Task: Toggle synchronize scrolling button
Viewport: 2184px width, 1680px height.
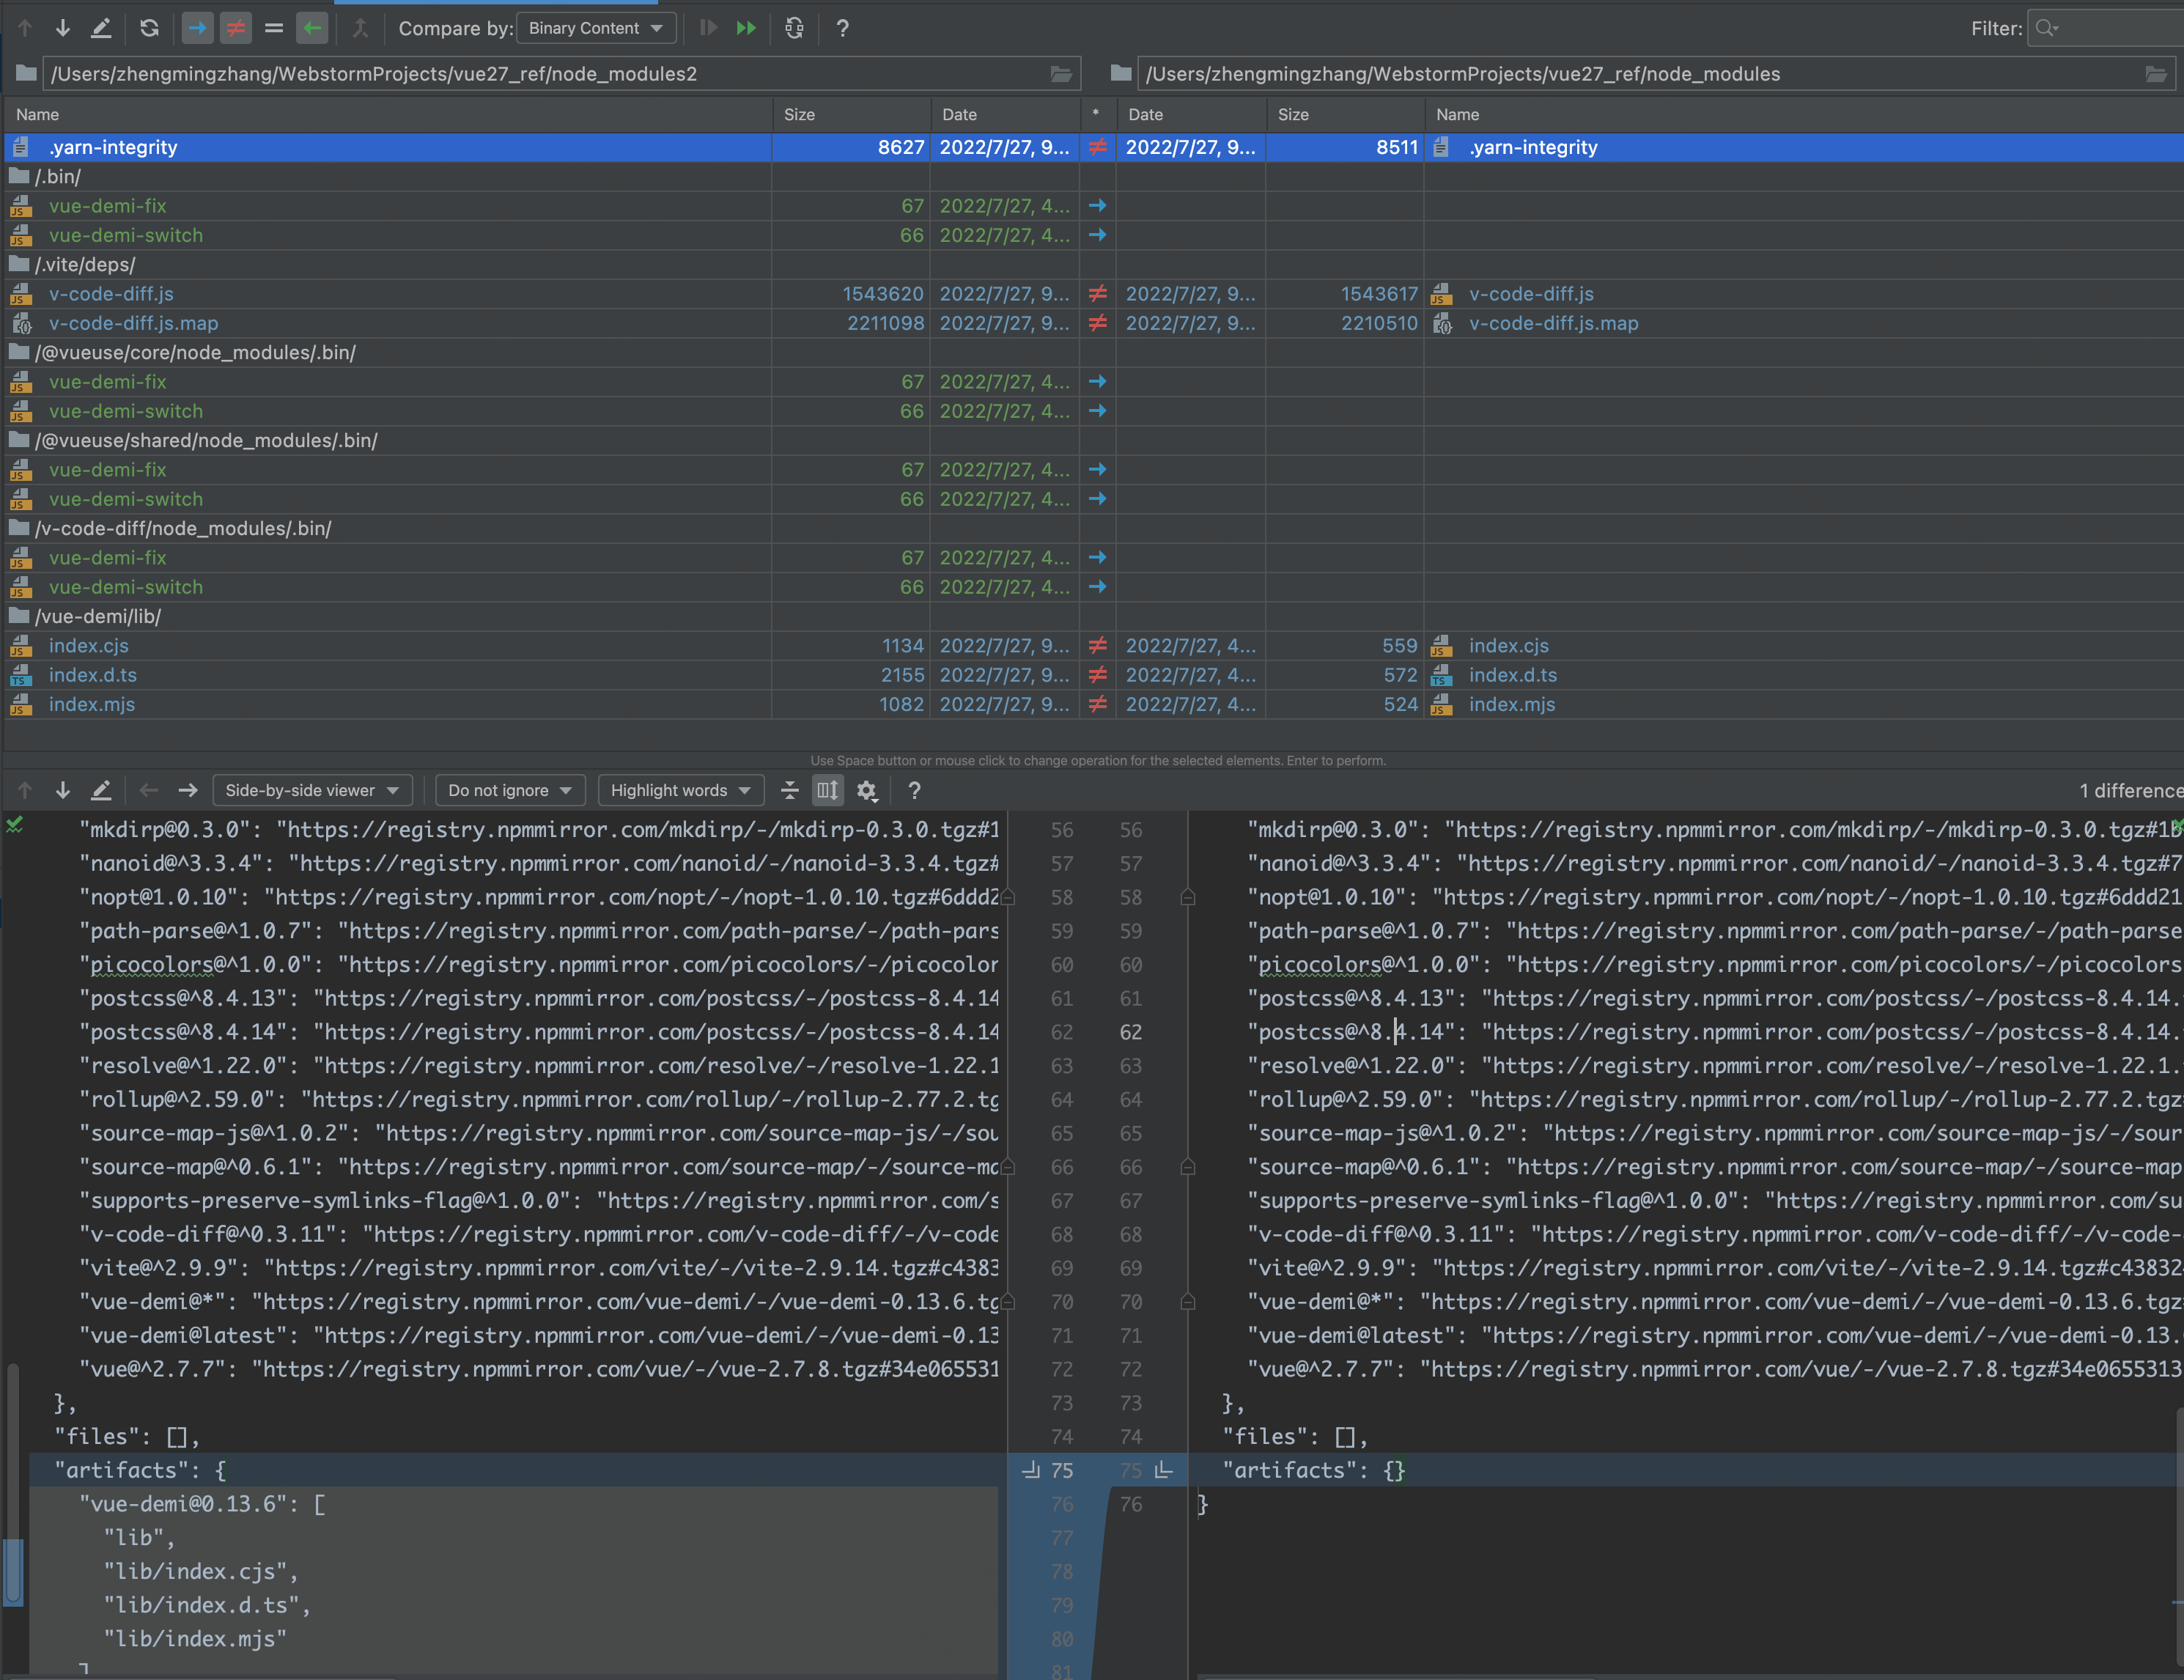Action: tap(827, 790)
